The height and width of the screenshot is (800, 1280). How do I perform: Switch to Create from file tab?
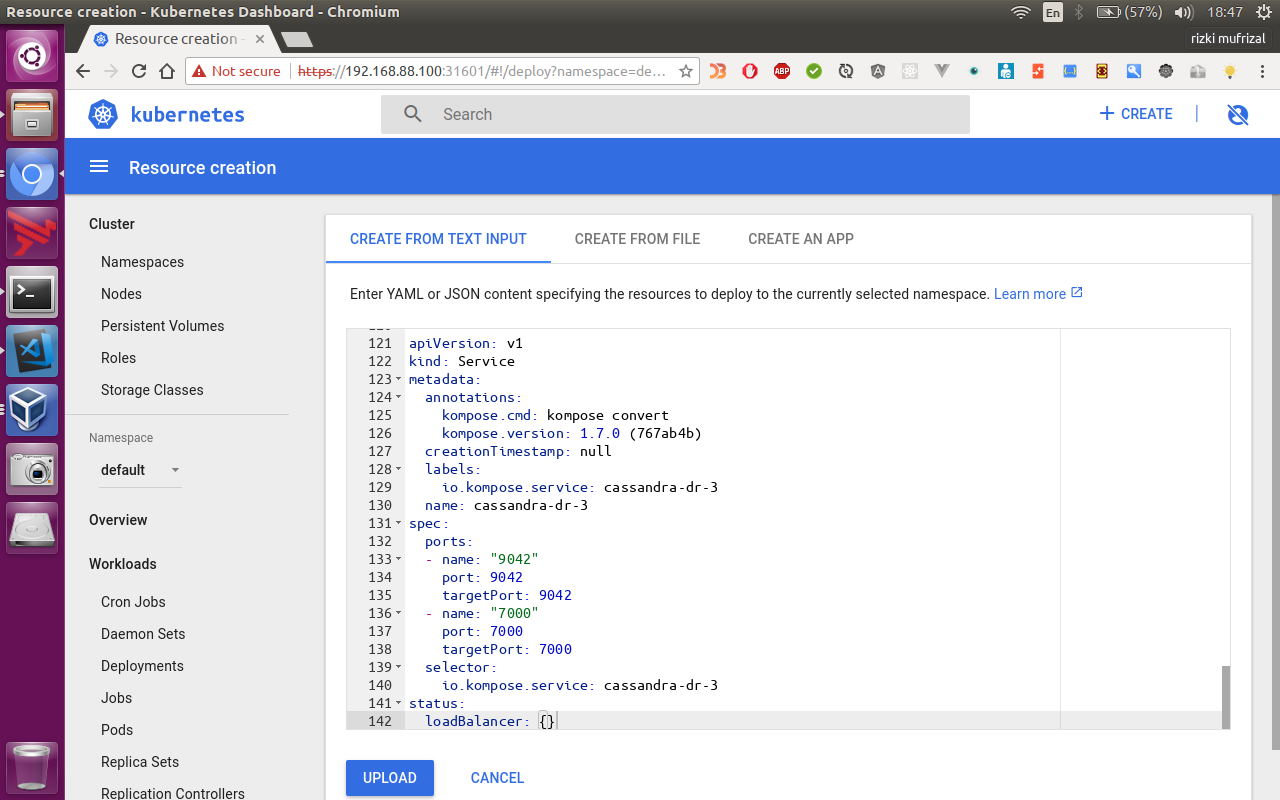(x=637, y=239)
